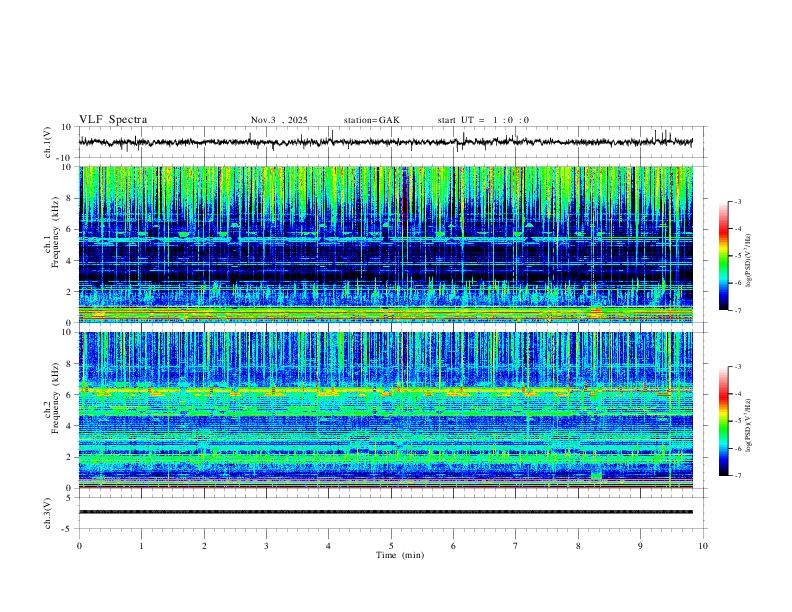Image resolution: width=792 pixels, height=612 pixels.
Task: Click the log(PSD) label beside the ch.1 colorbar
Action: [749, 261]
